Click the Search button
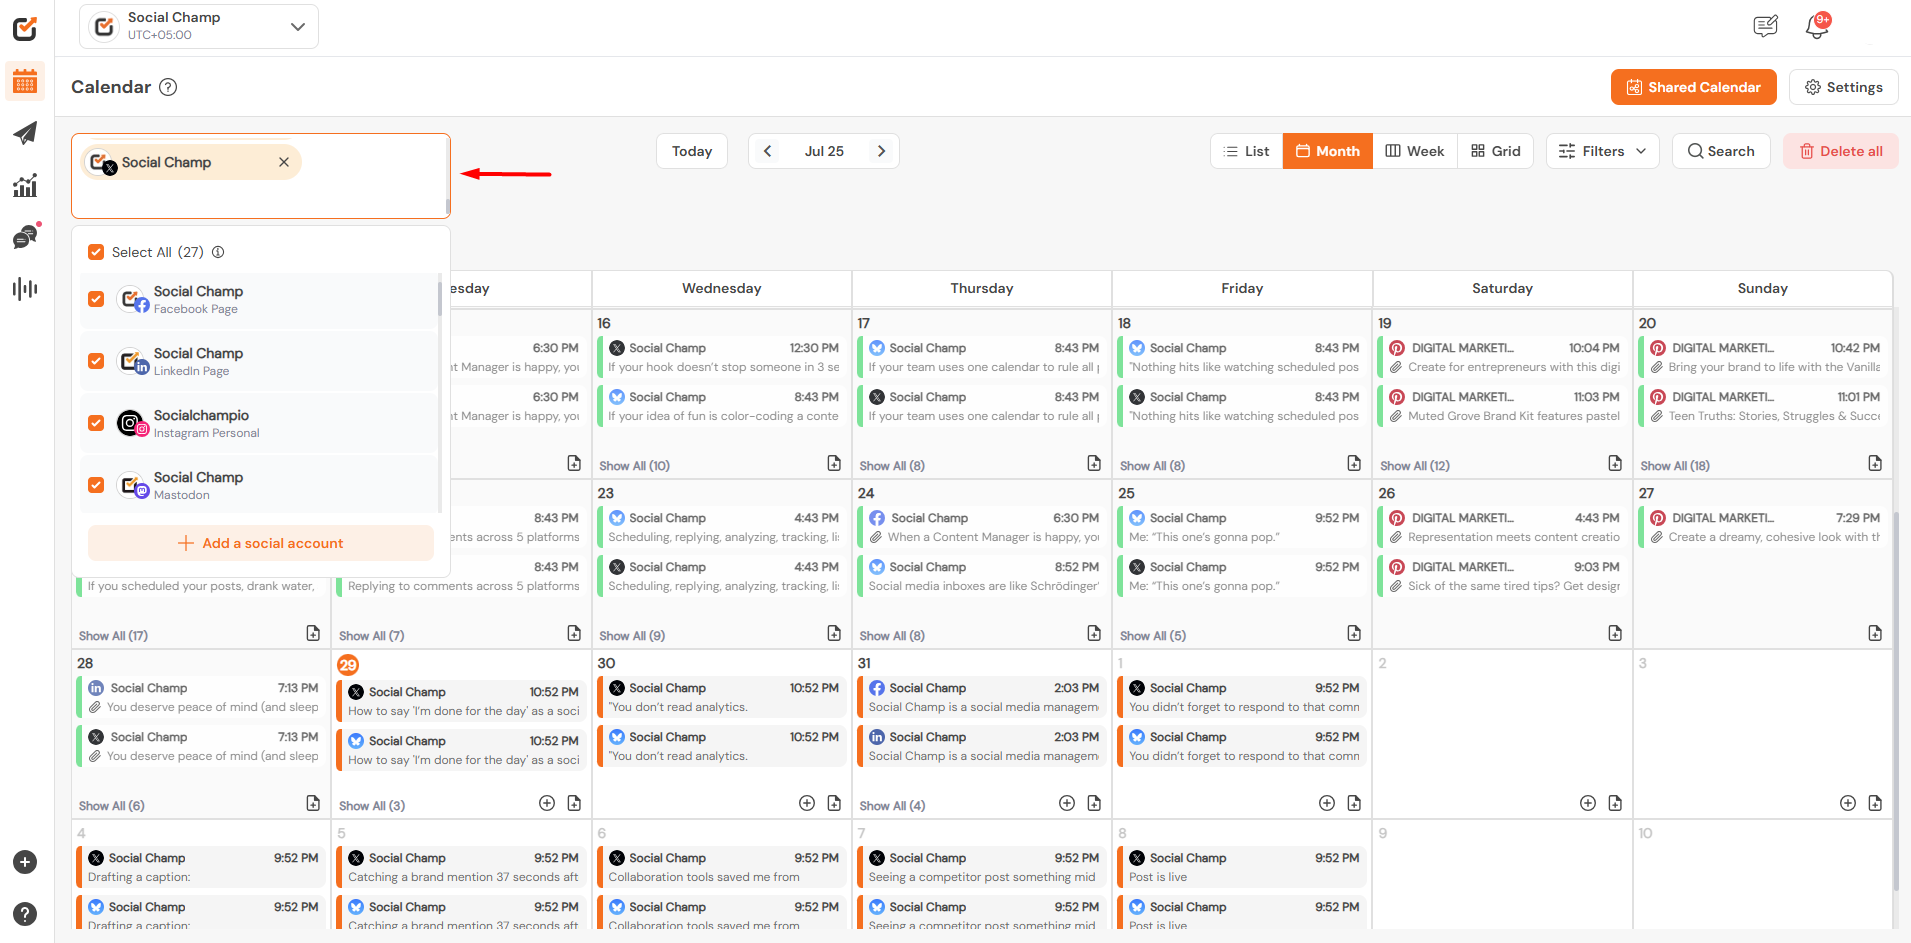1911x943 pixels. pos(1721,151)
